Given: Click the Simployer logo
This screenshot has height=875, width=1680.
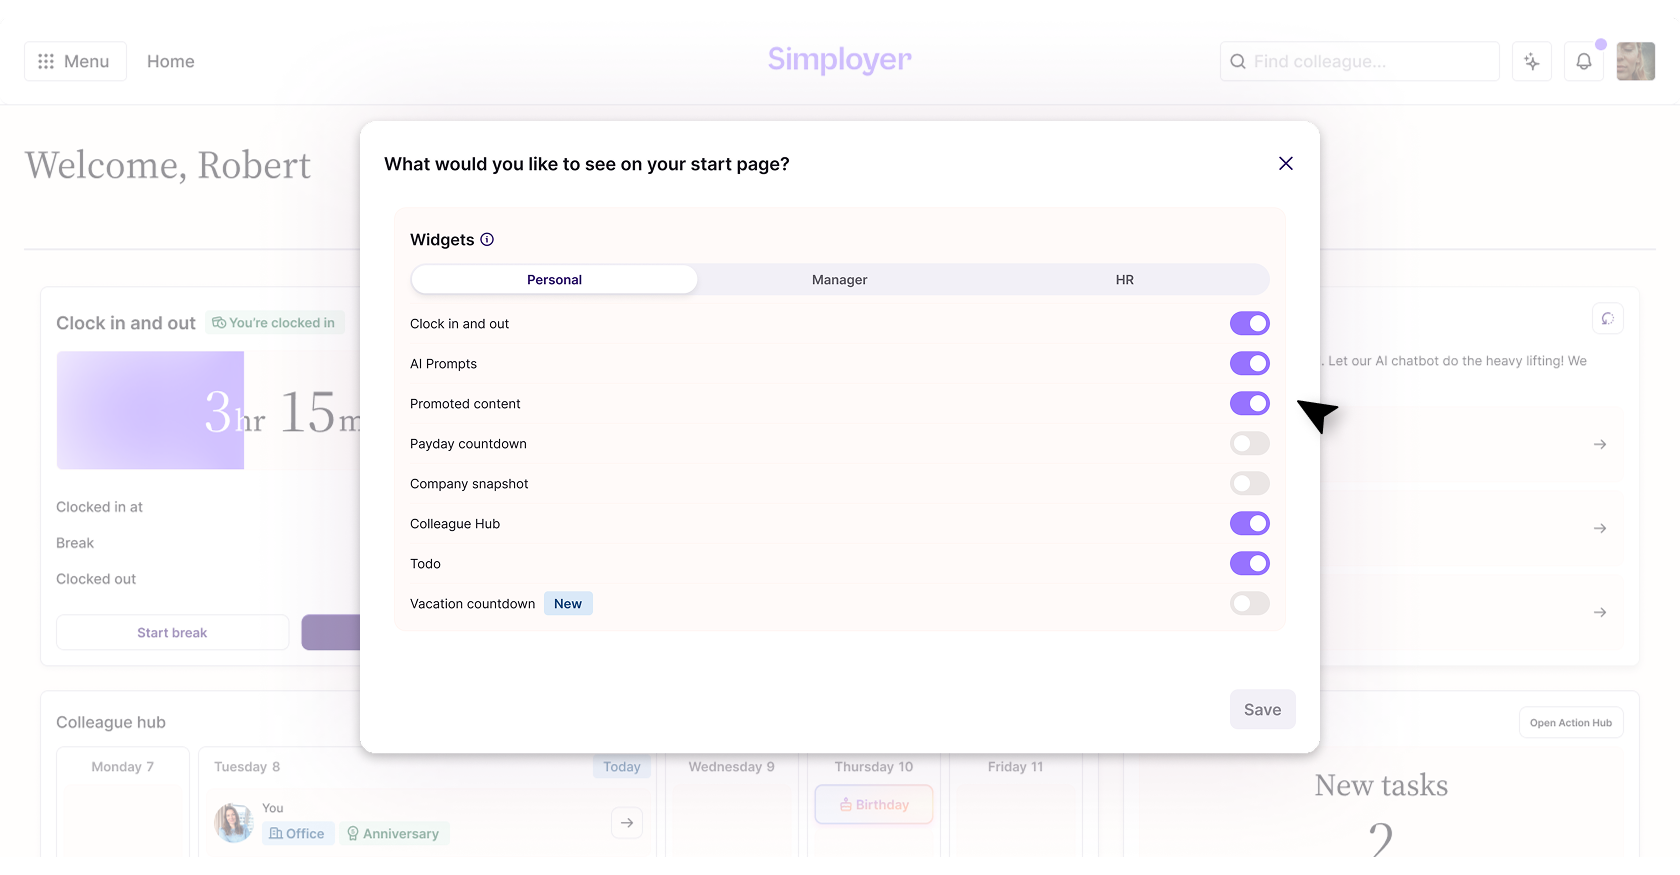Looking at the screenshot, I should [x=839, y=59].
